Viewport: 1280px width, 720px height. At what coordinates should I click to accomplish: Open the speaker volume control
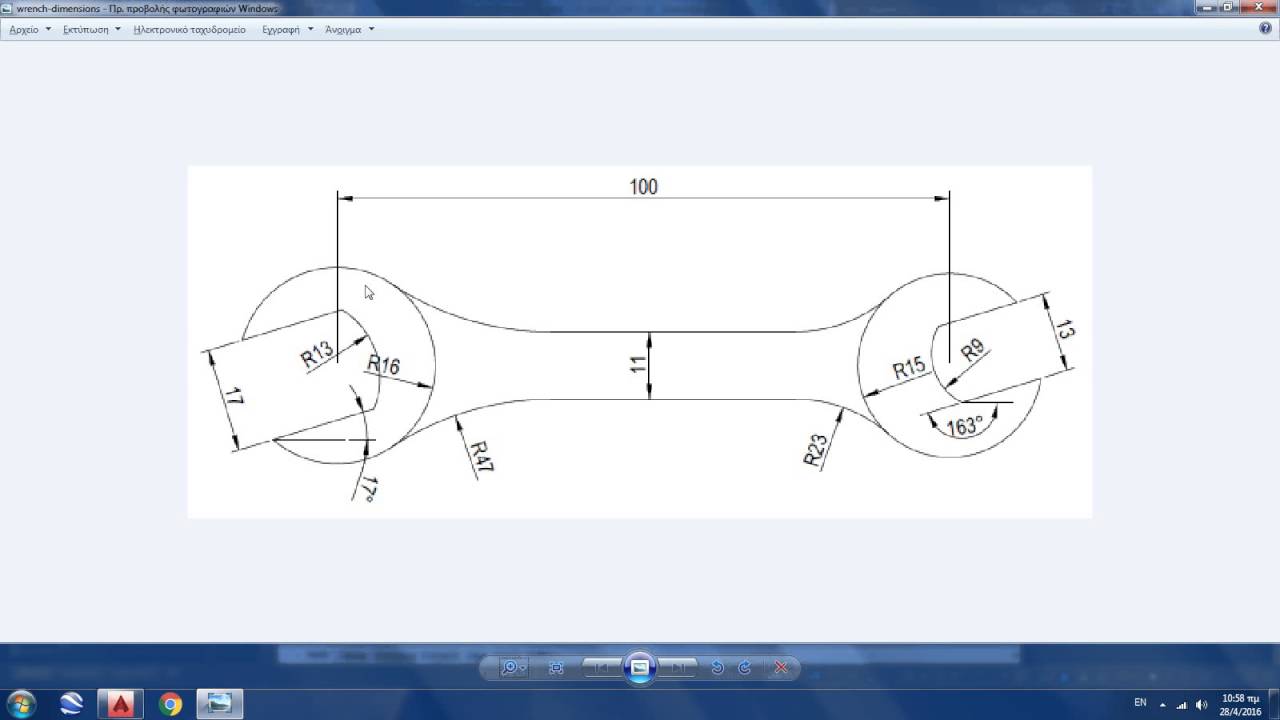point(1201,704)
